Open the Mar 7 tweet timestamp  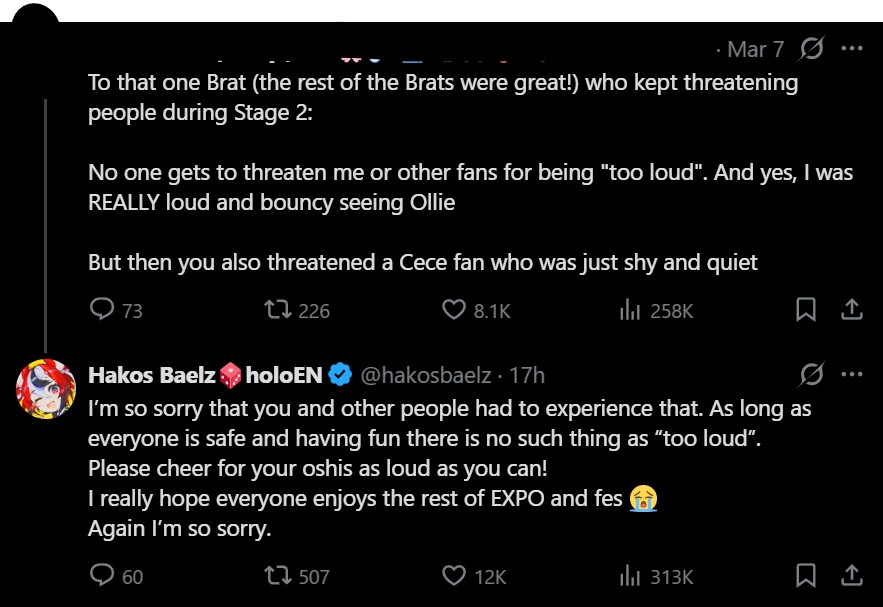pos(755,48)
